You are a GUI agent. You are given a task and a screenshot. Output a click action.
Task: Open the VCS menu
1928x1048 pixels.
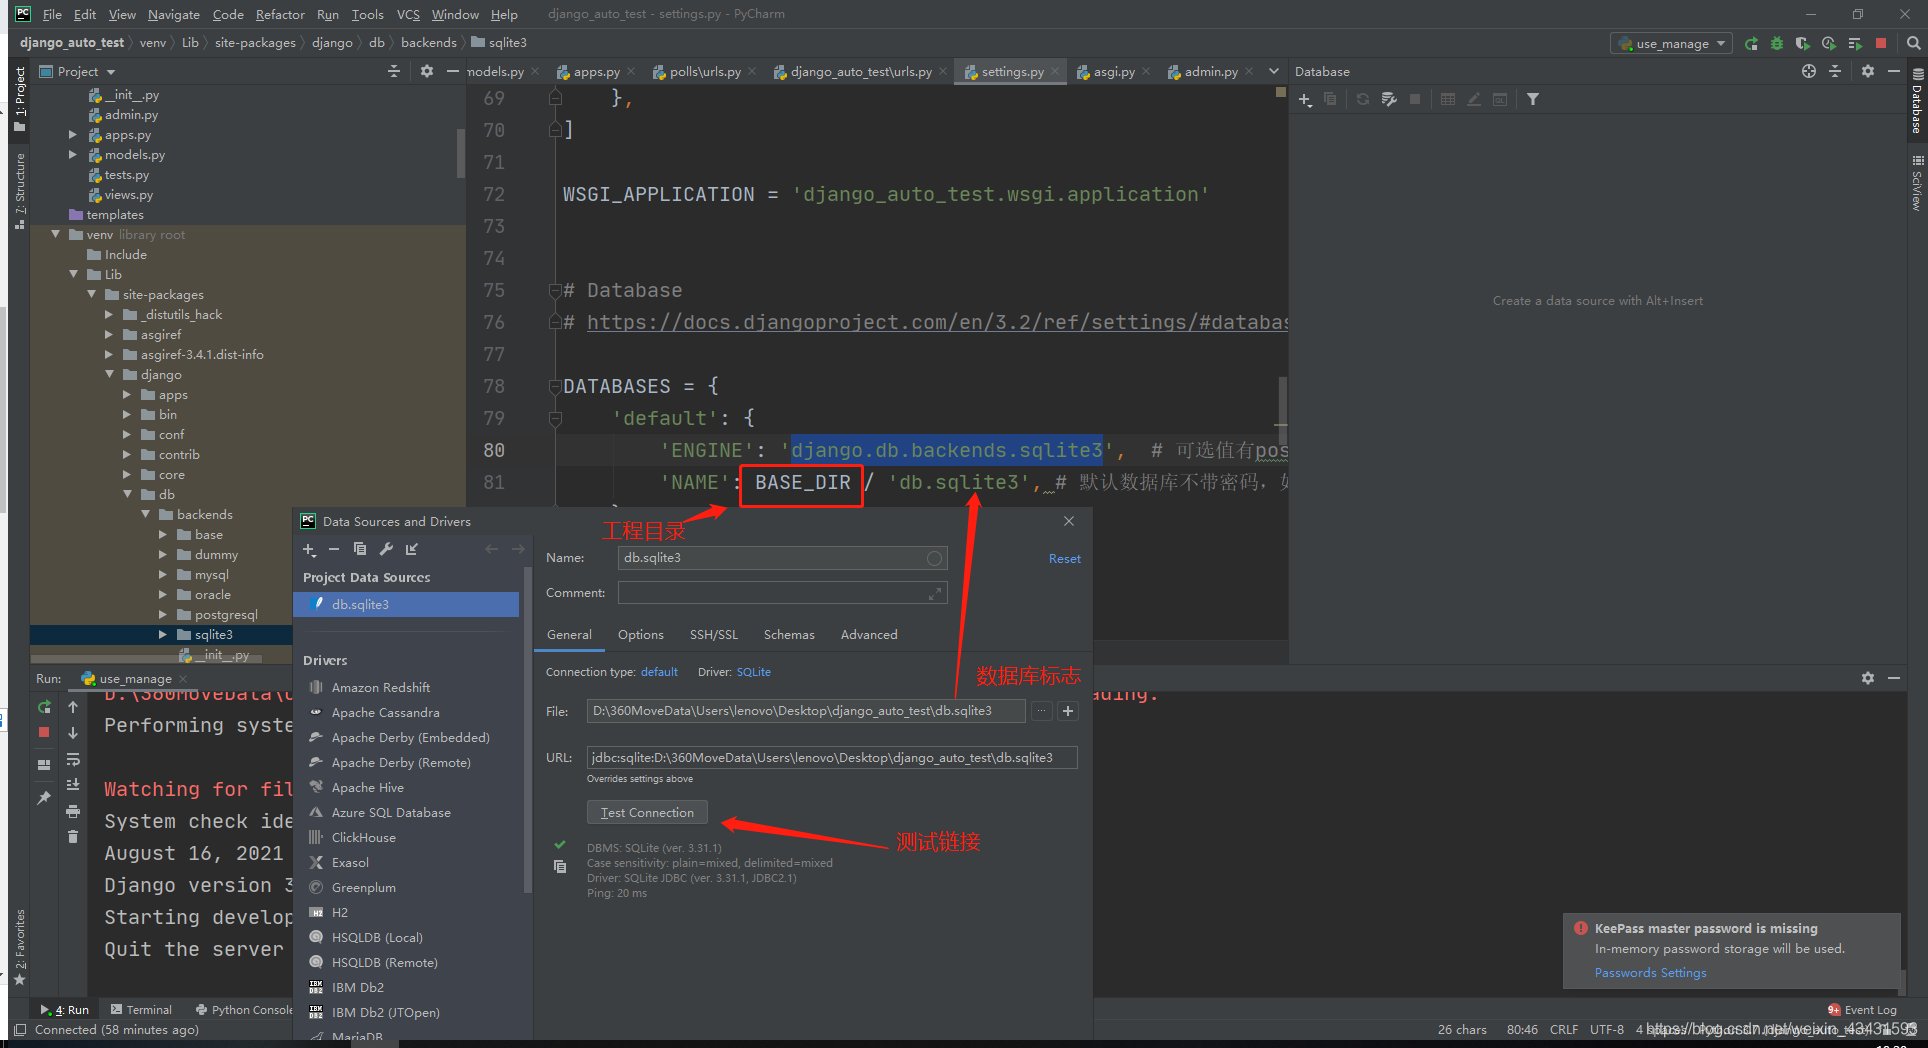coord(408,15)
